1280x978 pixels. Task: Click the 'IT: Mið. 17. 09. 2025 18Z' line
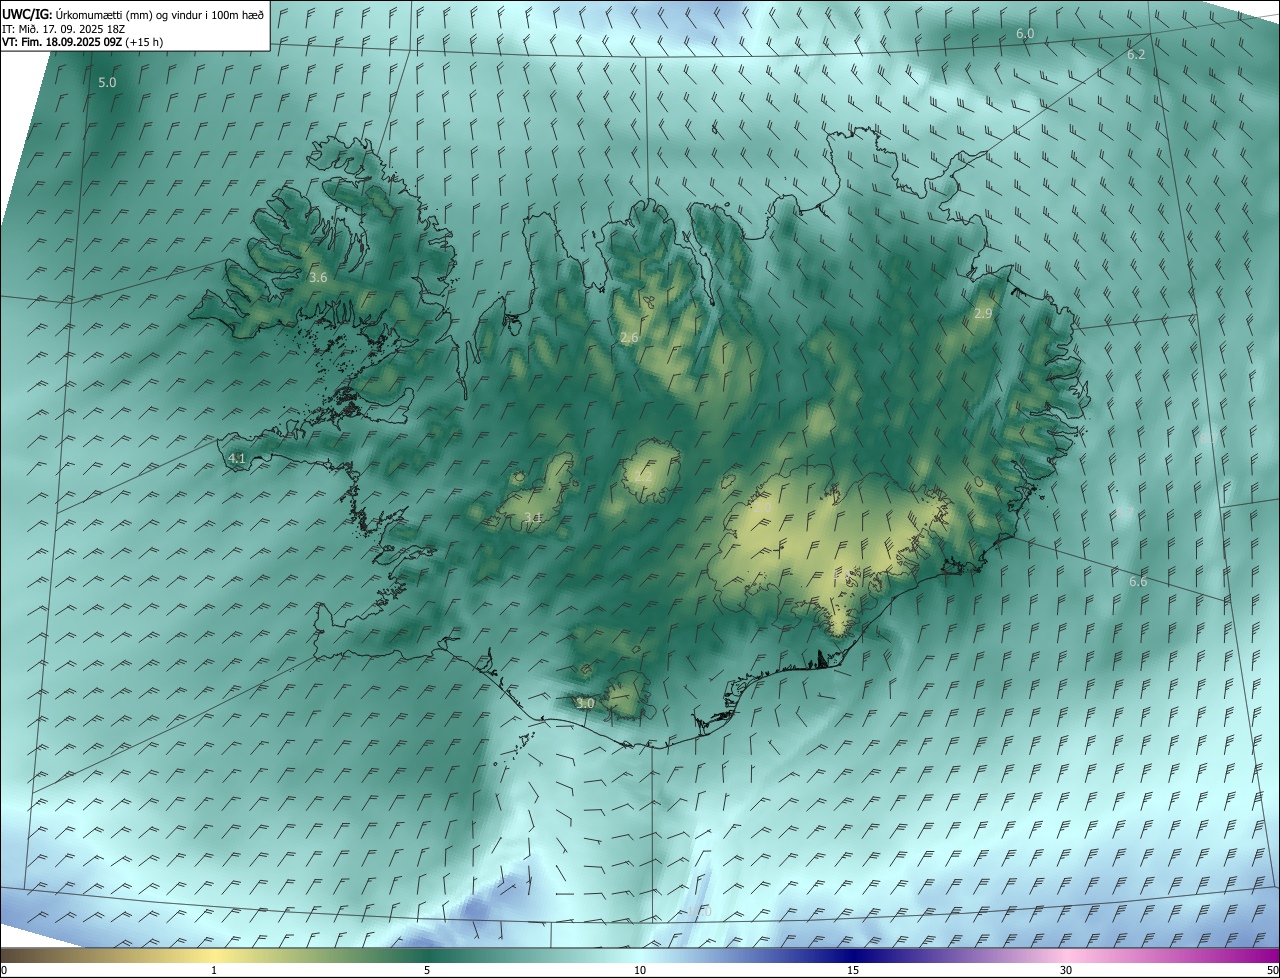click(x=66, y=28)
